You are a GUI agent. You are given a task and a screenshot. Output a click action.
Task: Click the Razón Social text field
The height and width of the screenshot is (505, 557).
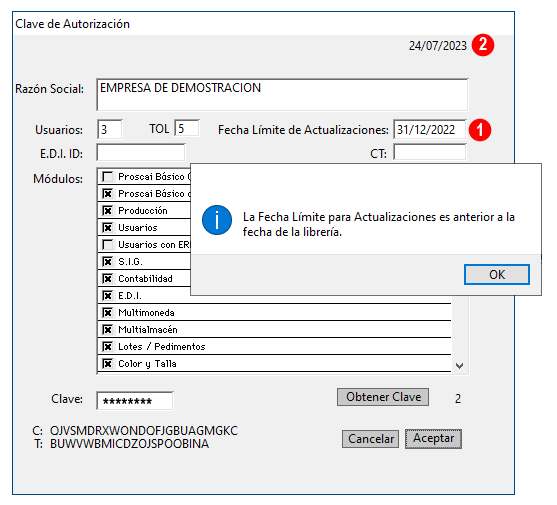click(282, 95)
